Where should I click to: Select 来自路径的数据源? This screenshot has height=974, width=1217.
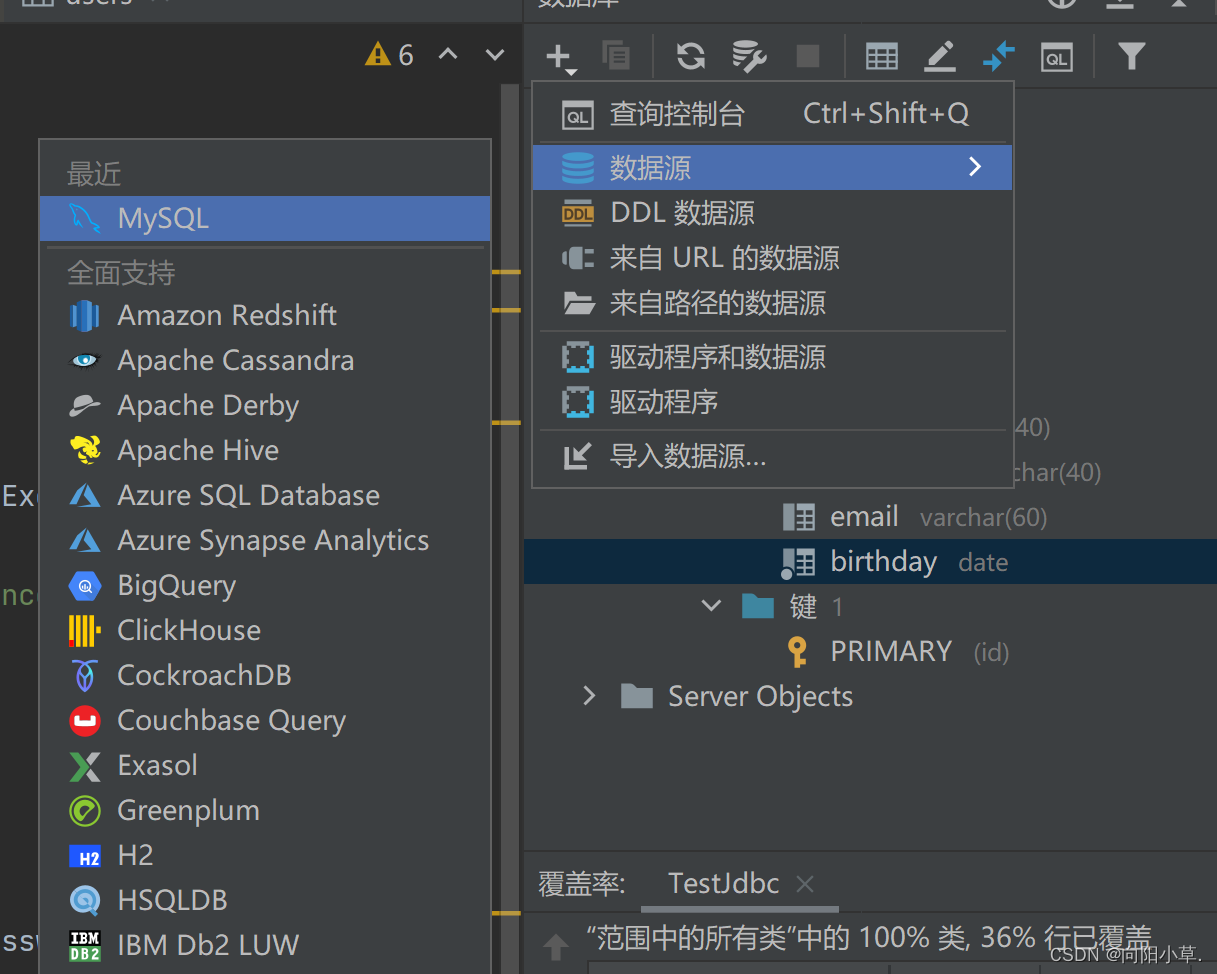773,303
